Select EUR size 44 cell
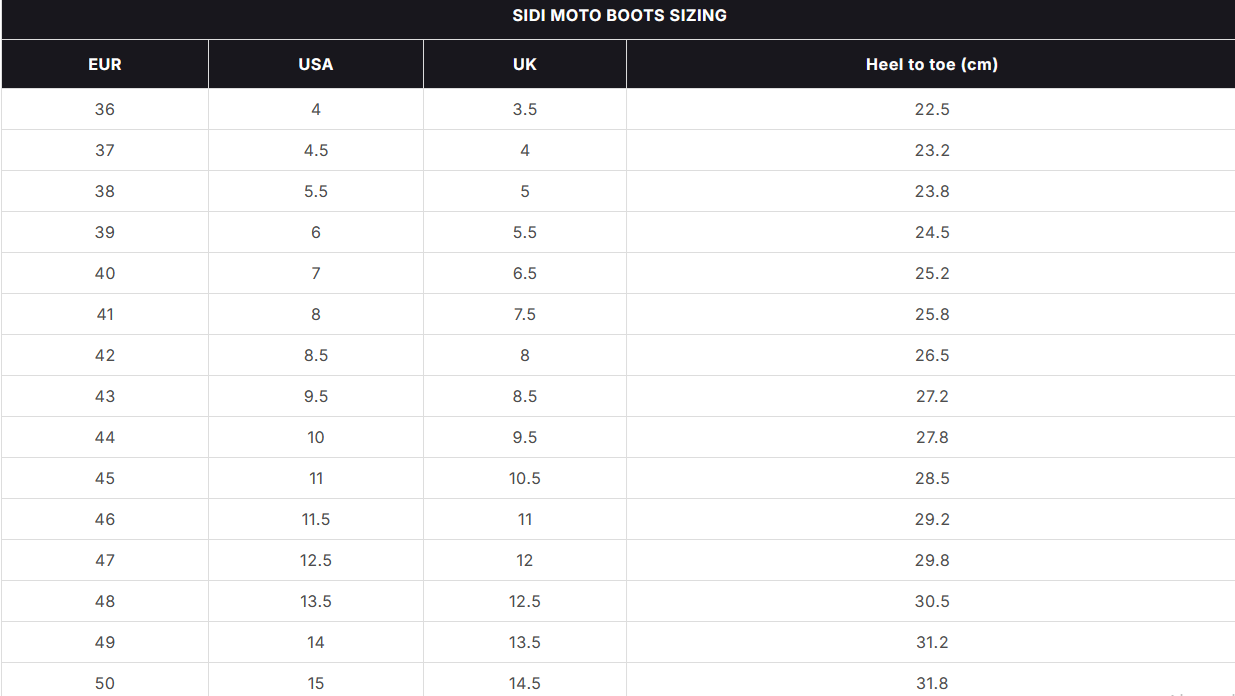1235x696 pixels. click(x=105, y=437)
